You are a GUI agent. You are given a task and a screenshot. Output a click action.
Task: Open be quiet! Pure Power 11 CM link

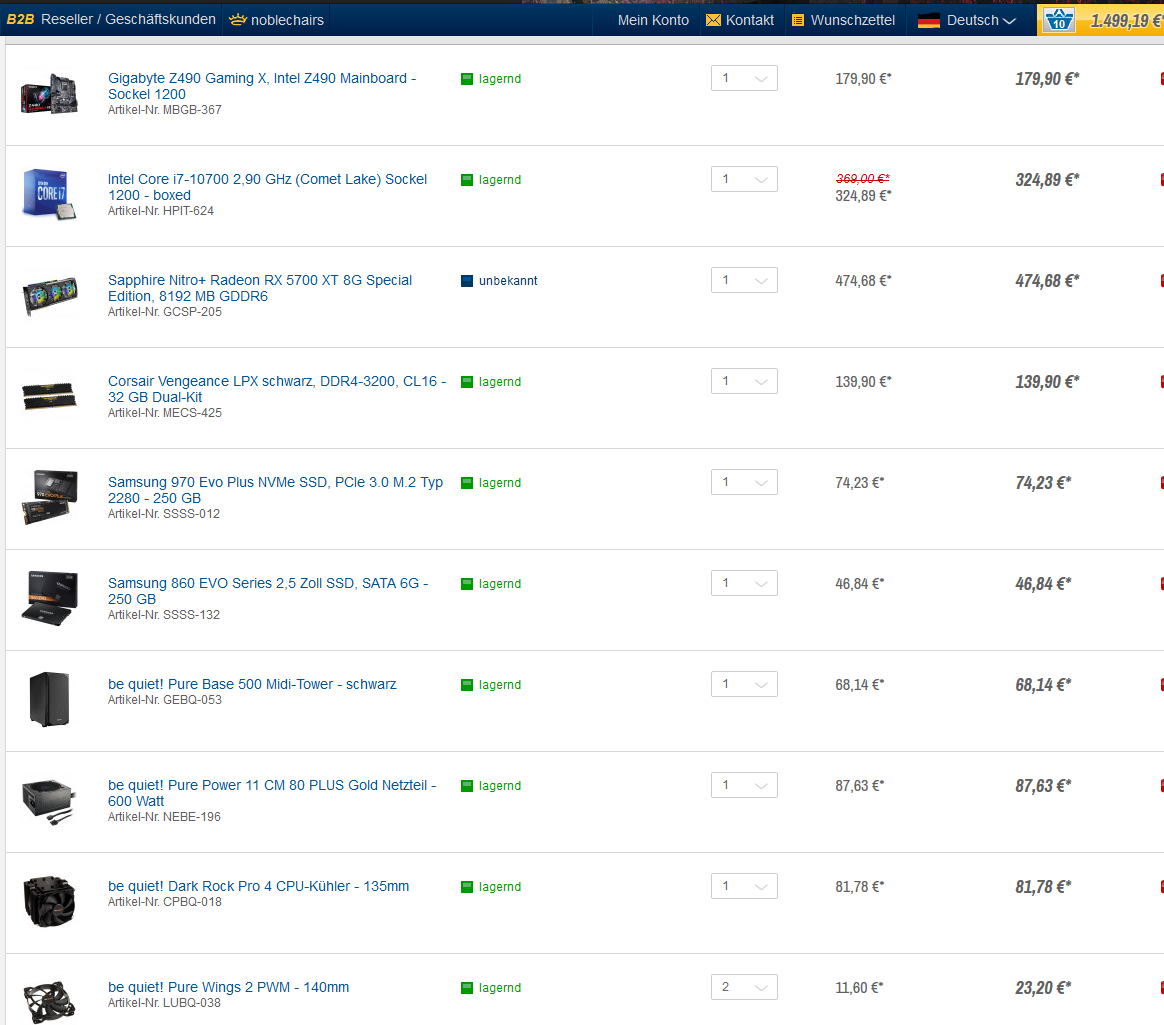[x=272, y=793]
